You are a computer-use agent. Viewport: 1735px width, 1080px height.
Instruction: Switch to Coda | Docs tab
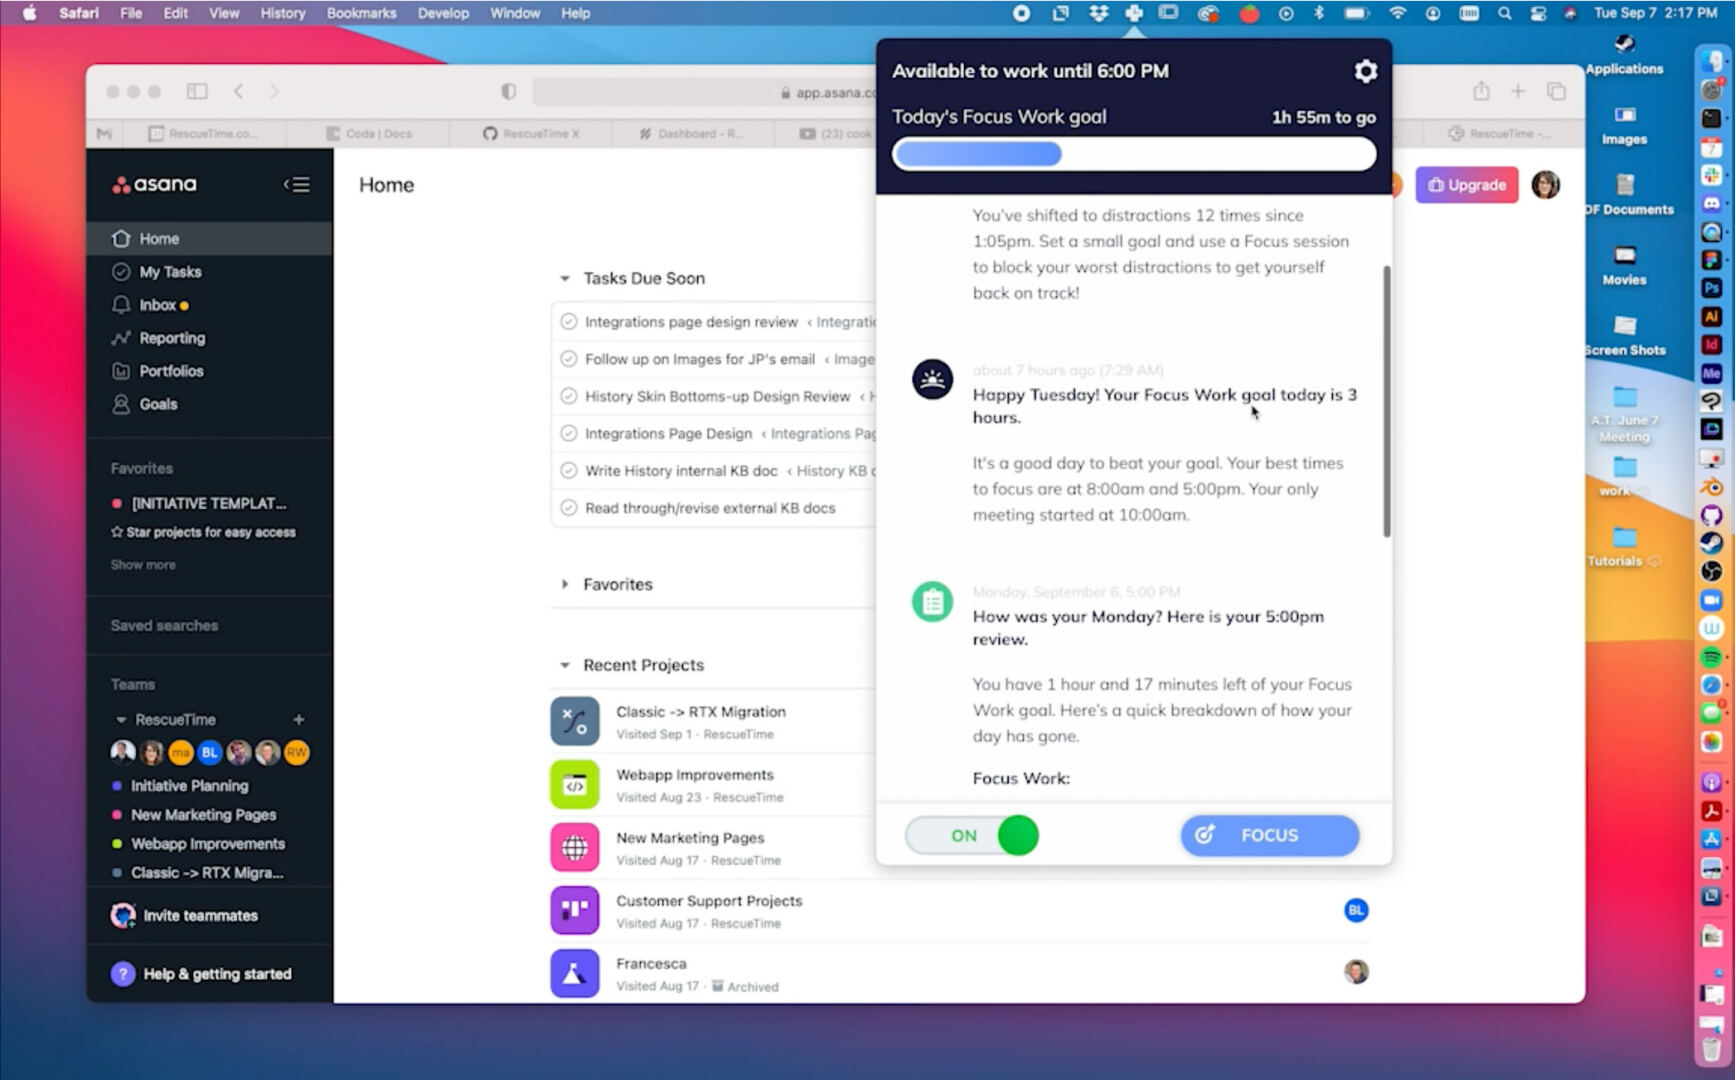[369, 133]
